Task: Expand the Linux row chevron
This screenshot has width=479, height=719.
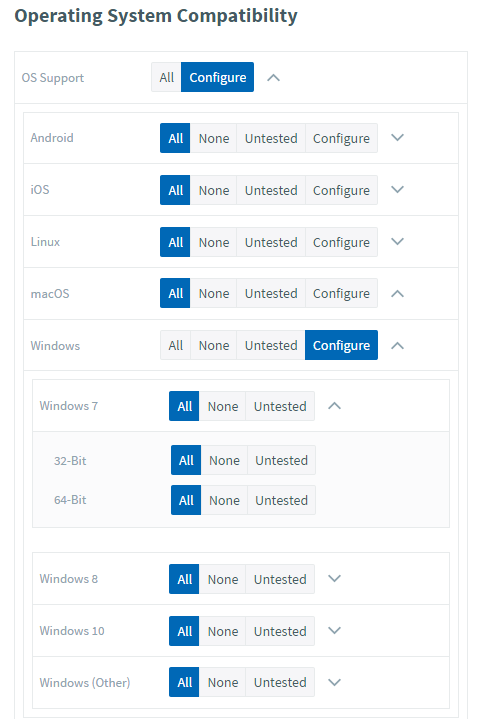Action: (x=397, y=241)
